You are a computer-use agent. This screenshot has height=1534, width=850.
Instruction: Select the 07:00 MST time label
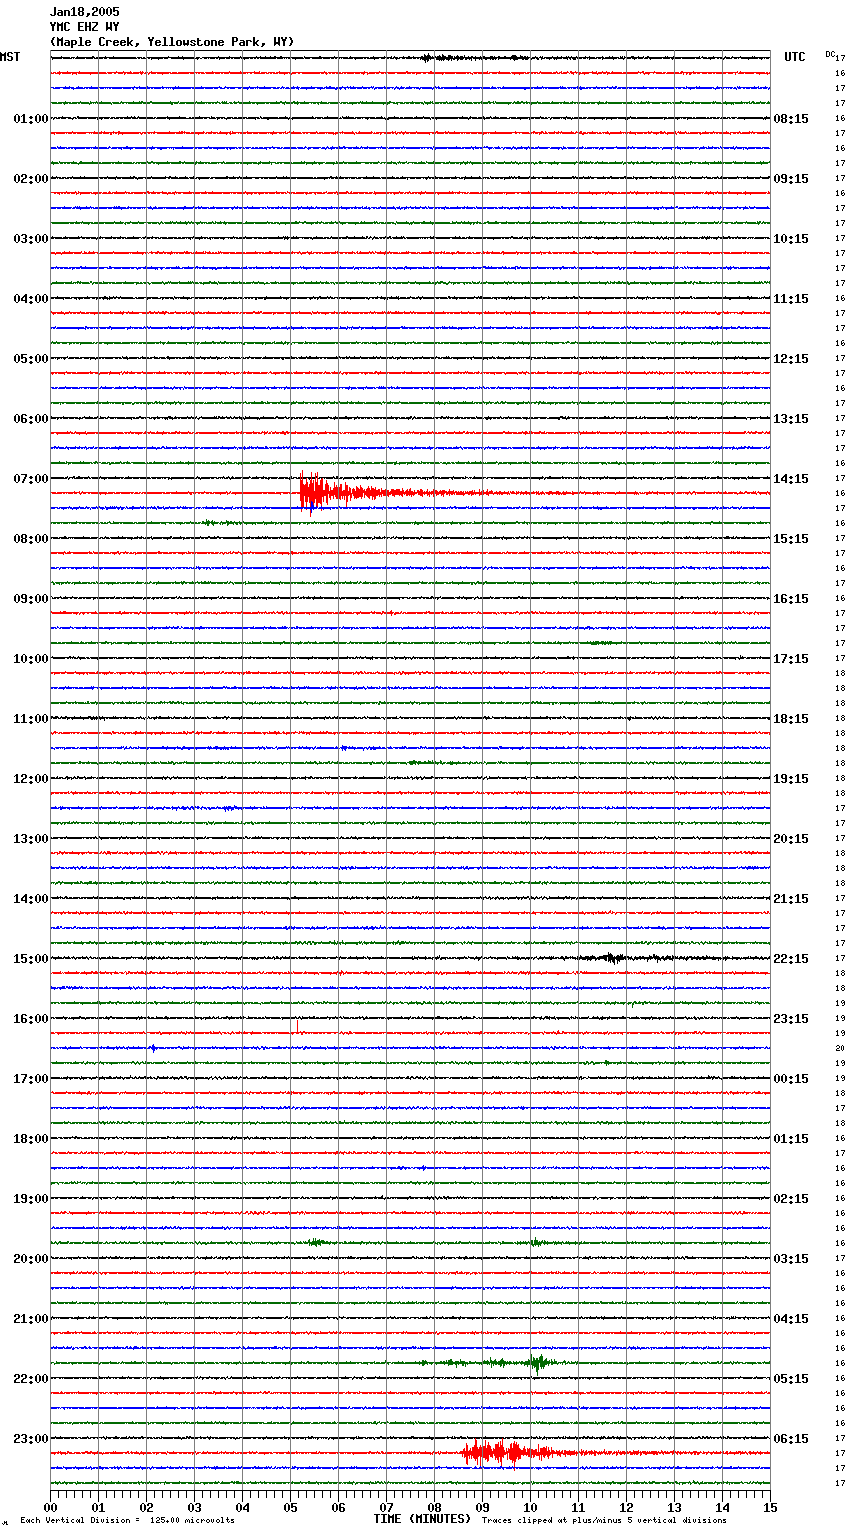coord(31,479)
